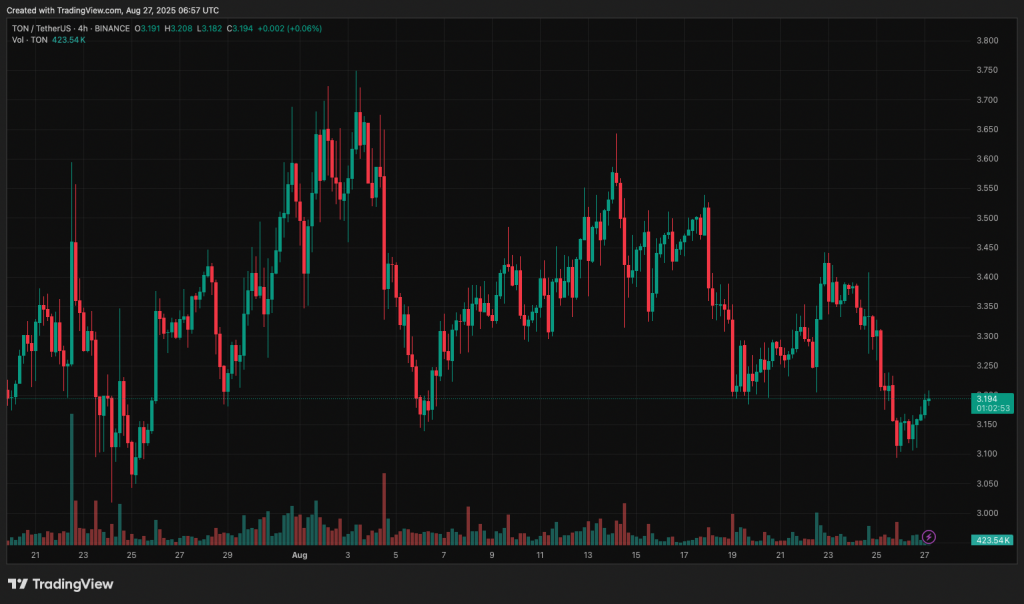Select the 15 date label on time axis
Viewport: 1024px width, 604px height.
click(636, 554)
